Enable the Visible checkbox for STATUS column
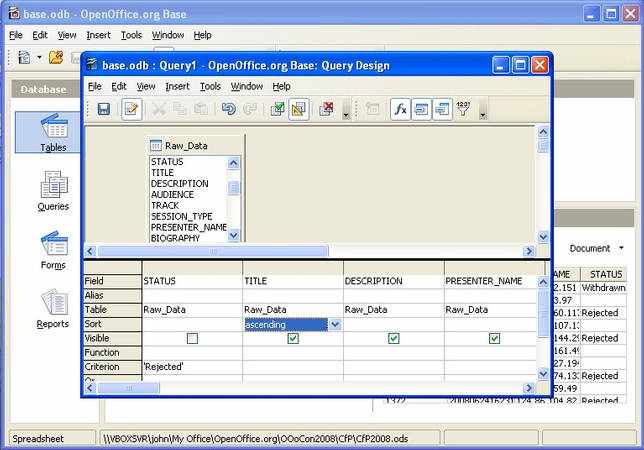Screen dimensions: 644x450 tap(192, 338)
